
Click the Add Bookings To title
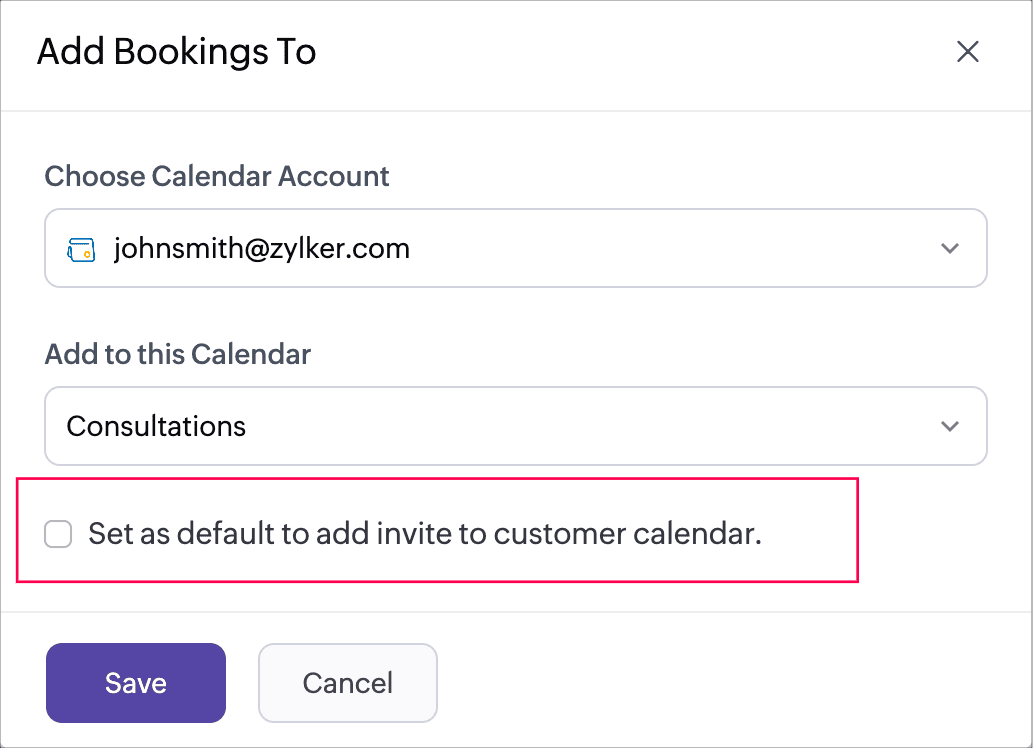177,51
